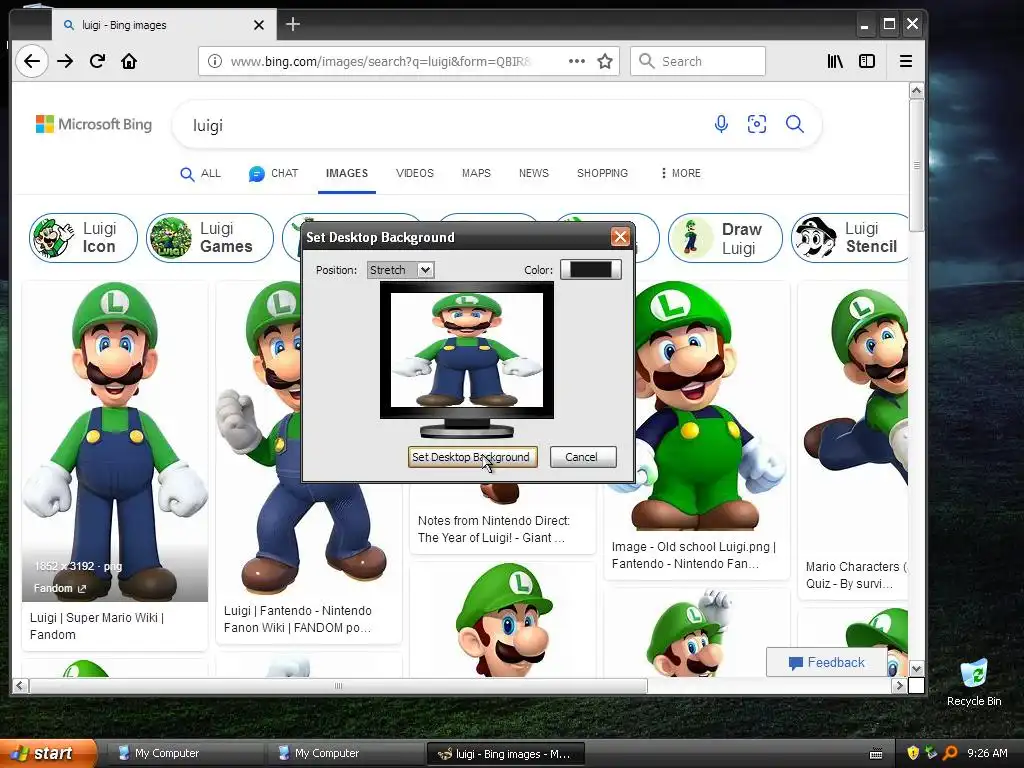The image size is (1024, 768).
Task: Pick the background Color swatch
Action: point(590,270)
